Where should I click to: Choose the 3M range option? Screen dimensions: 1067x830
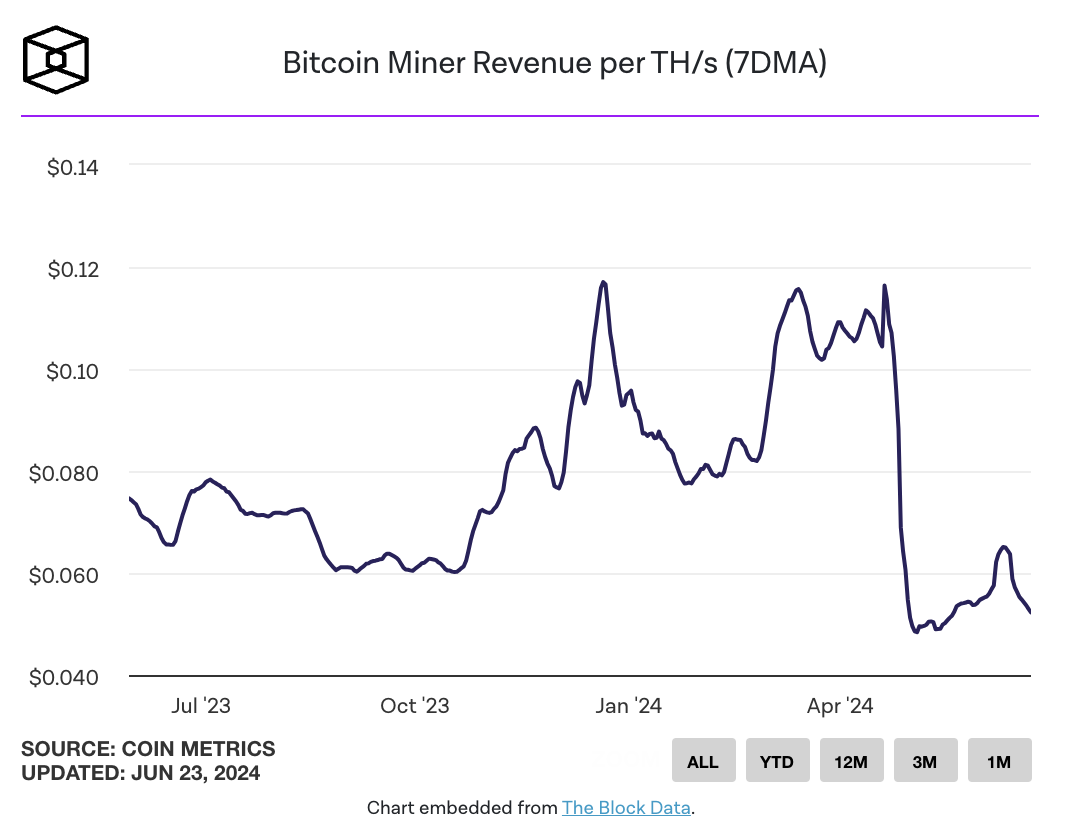(925, 761)
